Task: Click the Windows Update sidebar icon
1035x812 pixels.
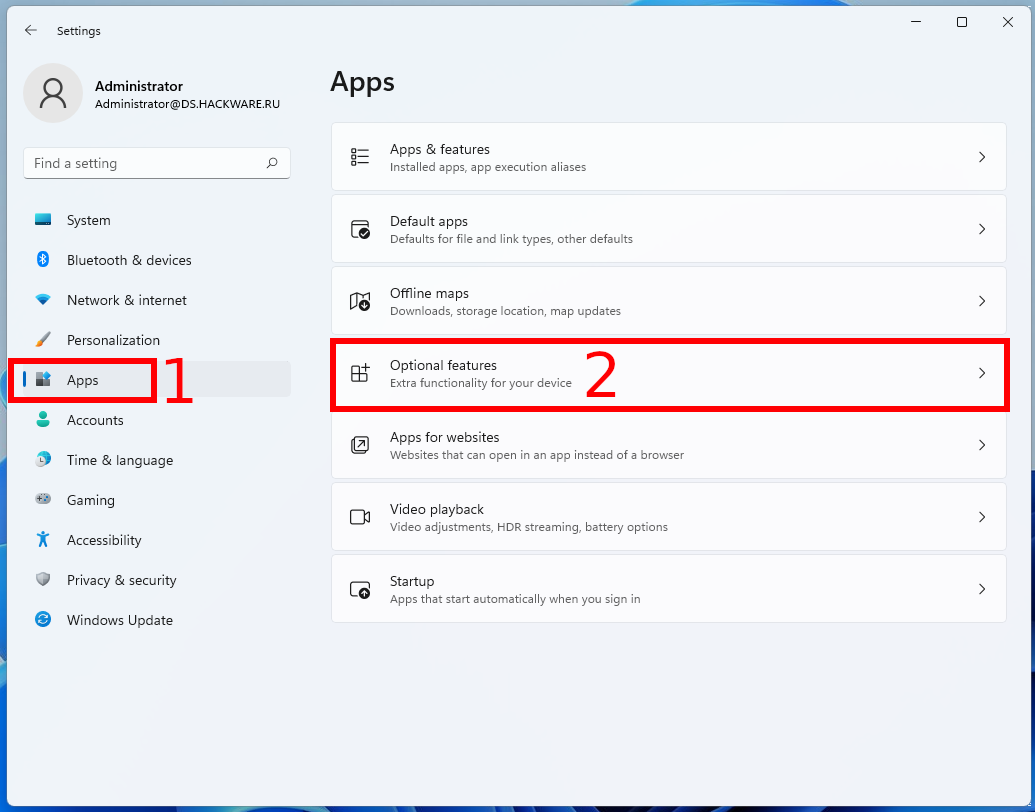Action: 43,620
